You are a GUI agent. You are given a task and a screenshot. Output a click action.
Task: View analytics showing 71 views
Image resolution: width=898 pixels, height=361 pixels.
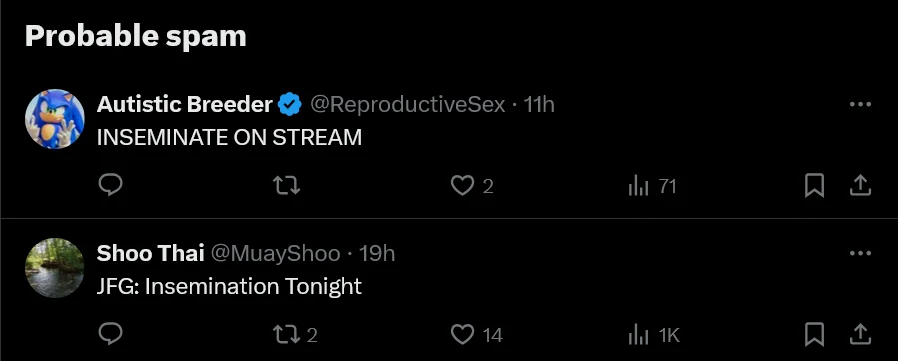[652, 186]
